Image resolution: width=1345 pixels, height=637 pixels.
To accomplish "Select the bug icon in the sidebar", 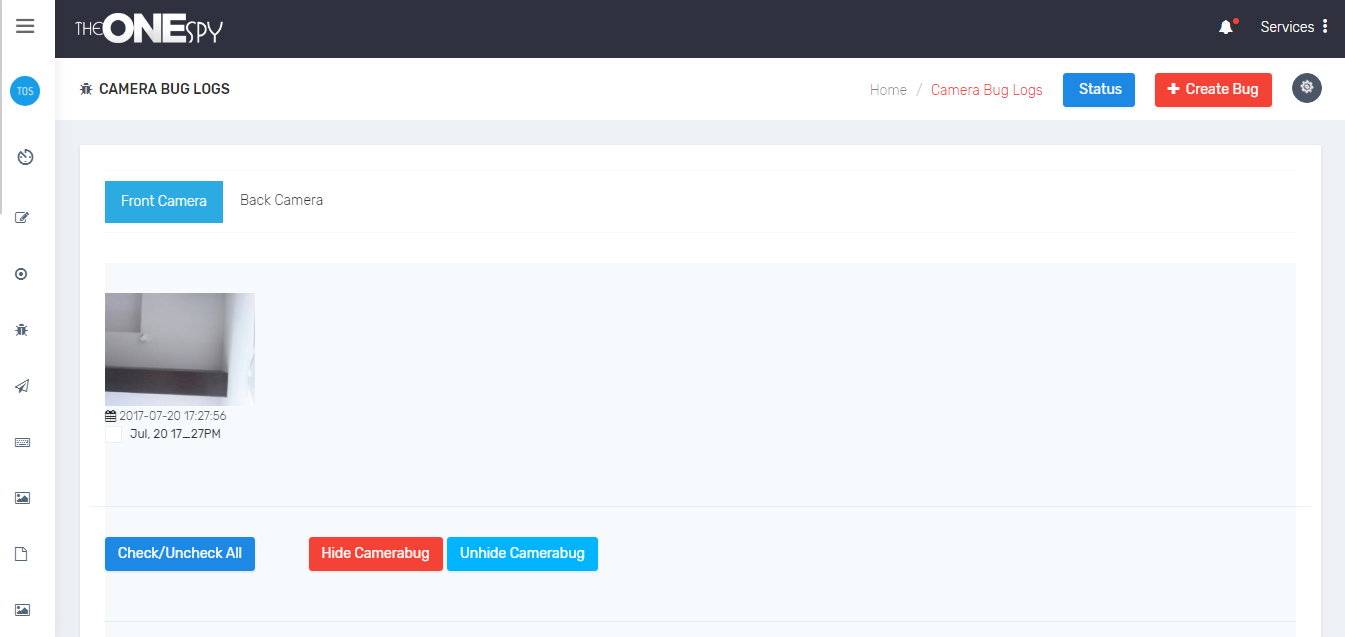I will 22,329.
